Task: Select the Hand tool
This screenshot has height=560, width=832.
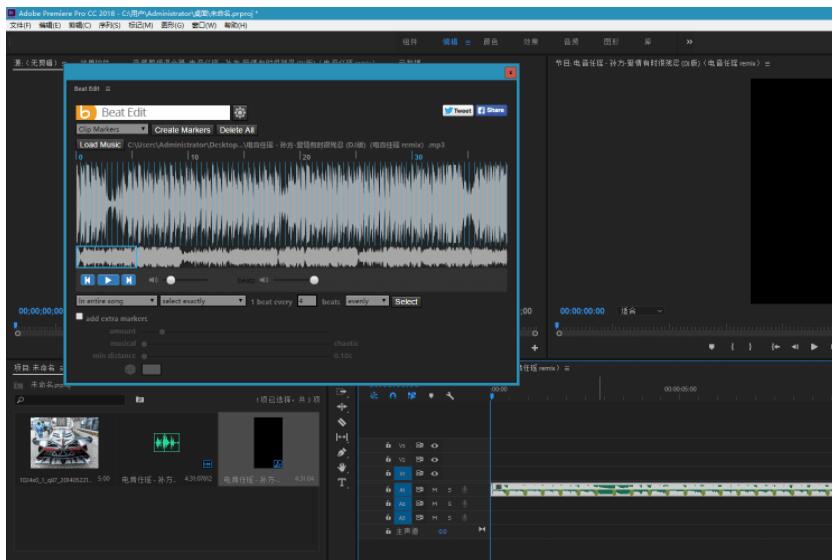Action: coord(342,467)
